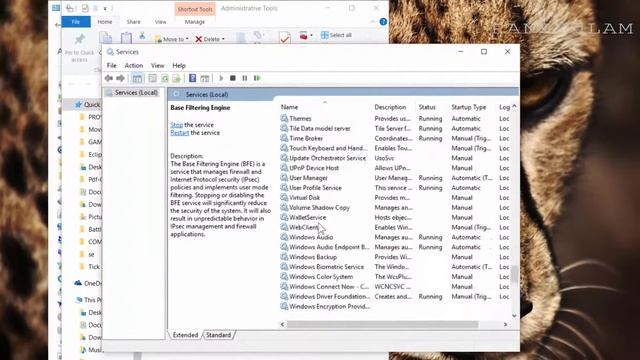The width and height of the screenshot is (640, 360).
Task: Select the Volume Shadow Copy service
Action: click(319, 207)
